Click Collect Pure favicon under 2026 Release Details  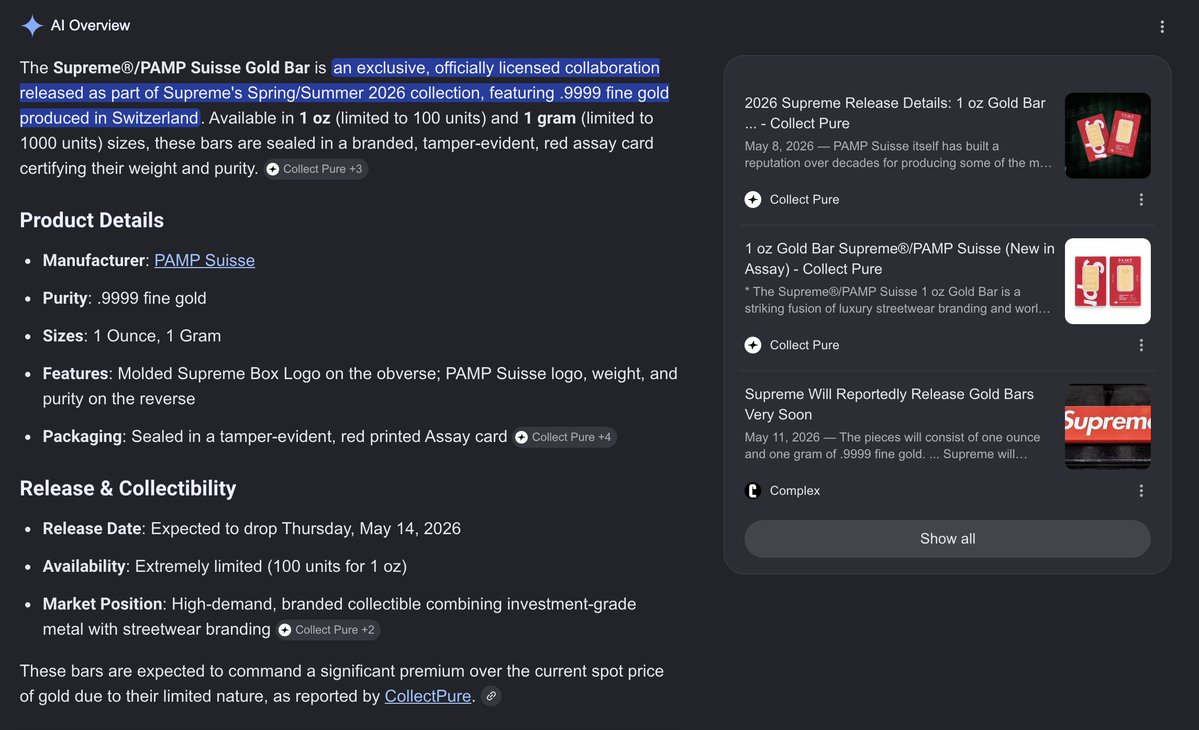click(x=752, y=200)
